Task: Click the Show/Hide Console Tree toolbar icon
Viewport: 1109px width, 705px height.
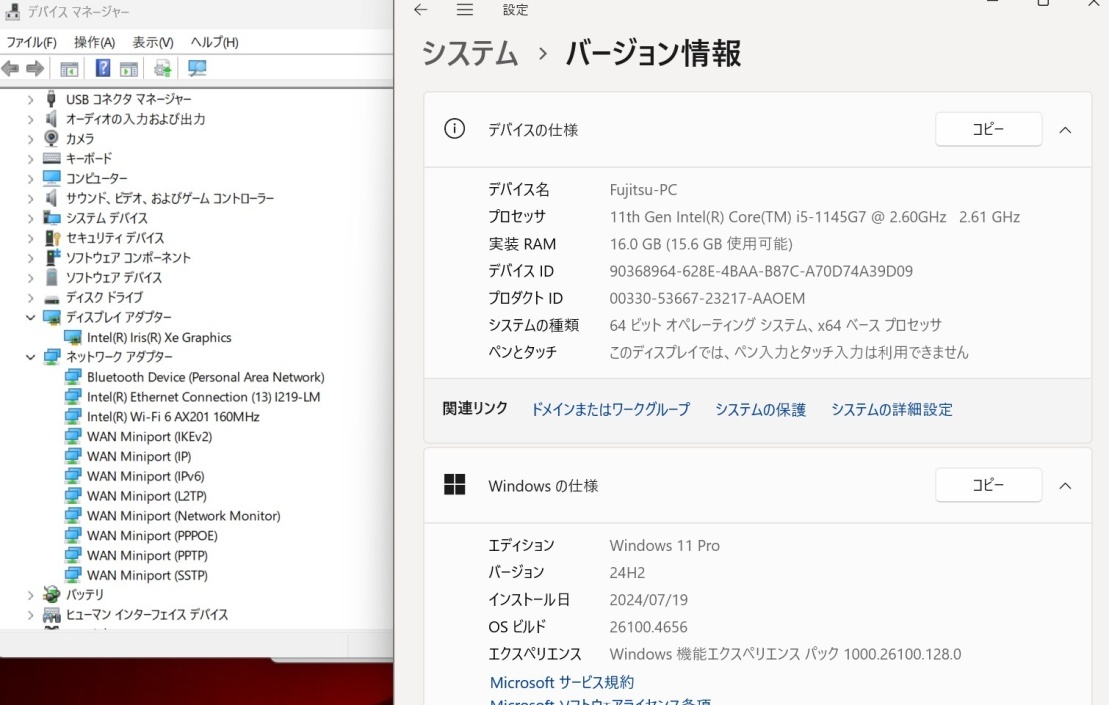Action: [68, 67]
